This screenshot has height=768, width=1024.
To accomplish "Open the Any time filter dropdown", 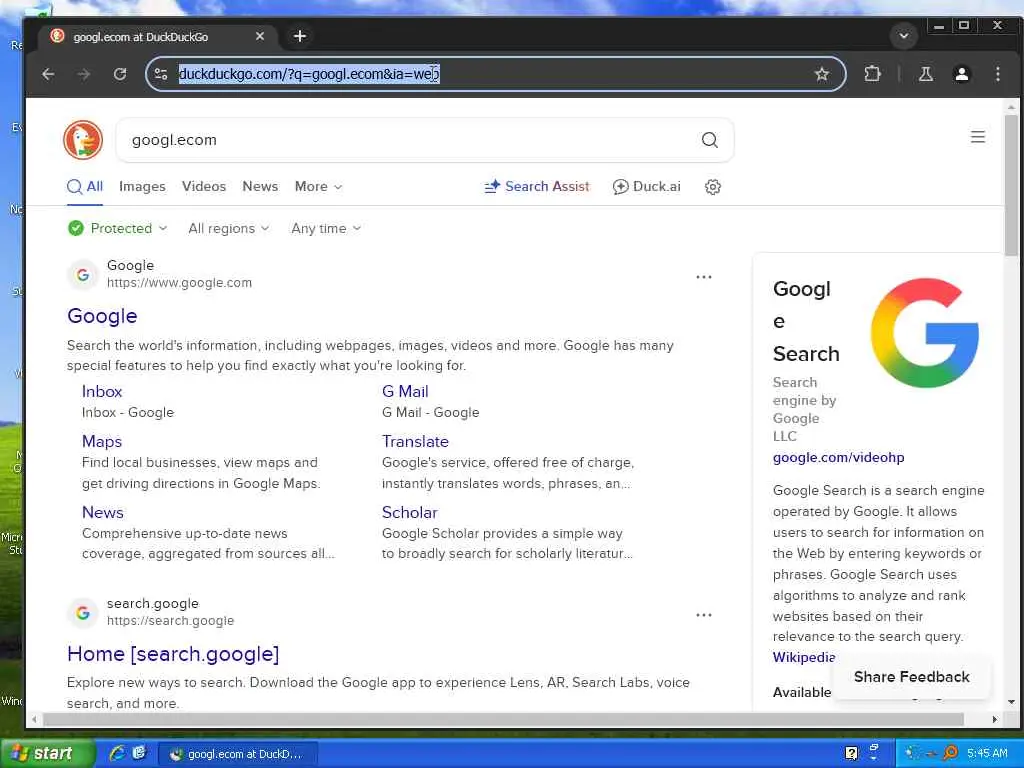I will click(x=326, y=229).
